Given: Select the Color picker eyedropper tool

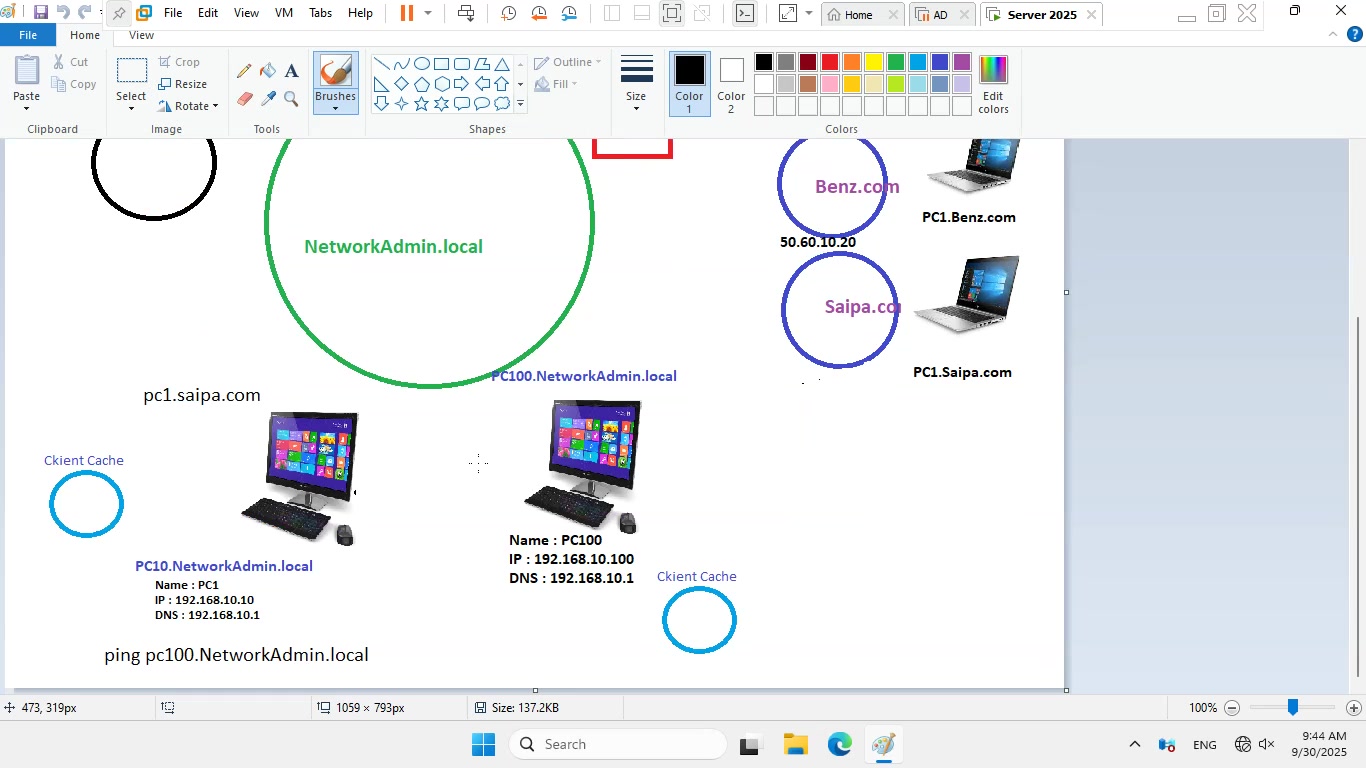Looking at the screenshot, I should pos(268,99).
